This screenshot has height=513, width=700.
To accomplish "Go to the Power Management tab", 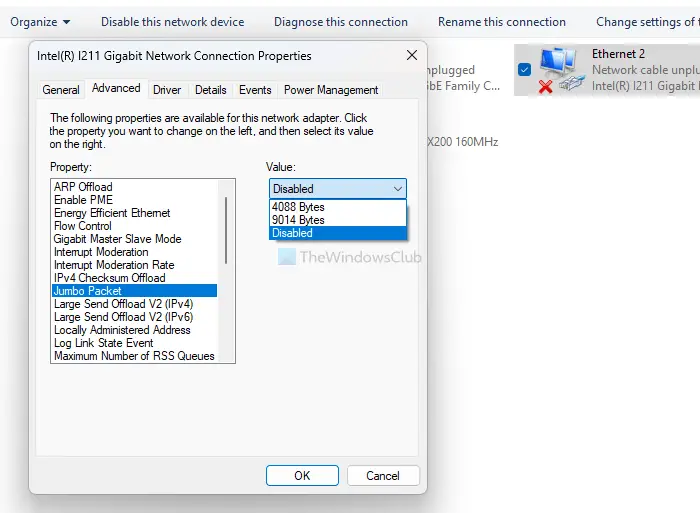I will [x=331, y=90].
